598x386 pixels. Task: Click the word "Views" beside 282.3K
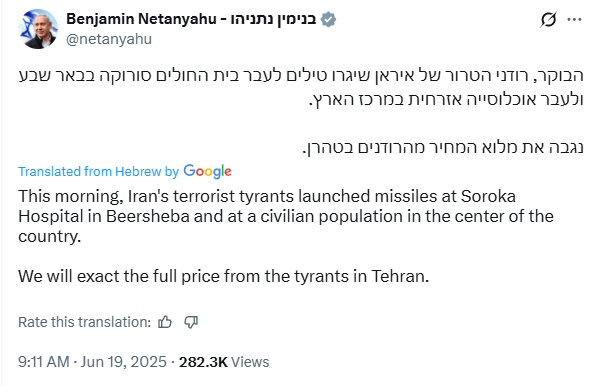click(x=250, y=362)
